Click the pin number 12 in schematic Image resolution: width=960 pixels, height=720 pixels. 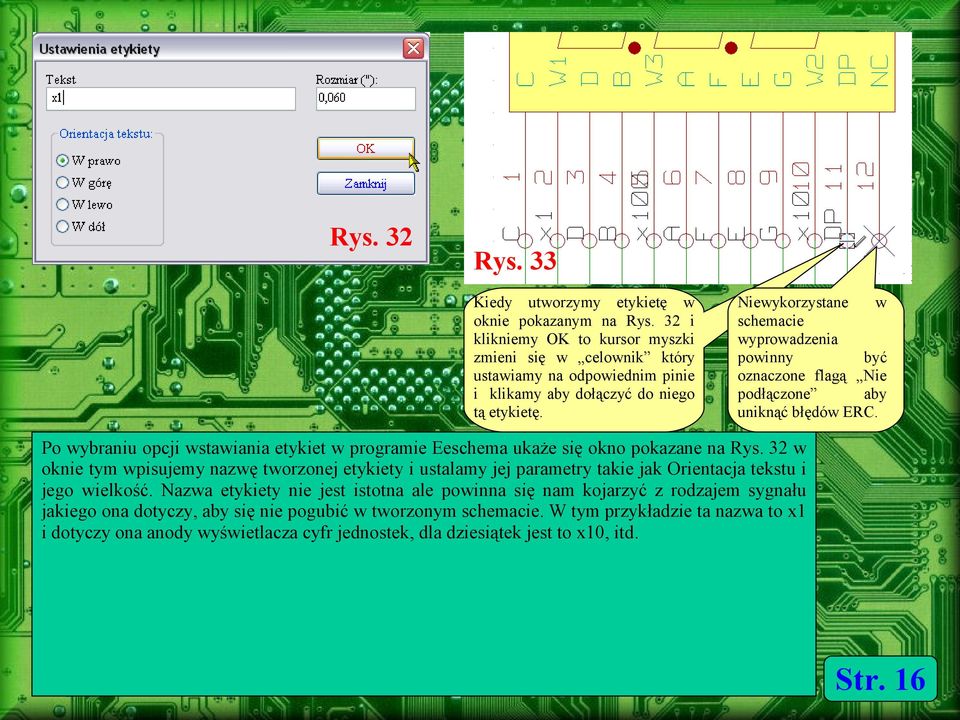863,176
